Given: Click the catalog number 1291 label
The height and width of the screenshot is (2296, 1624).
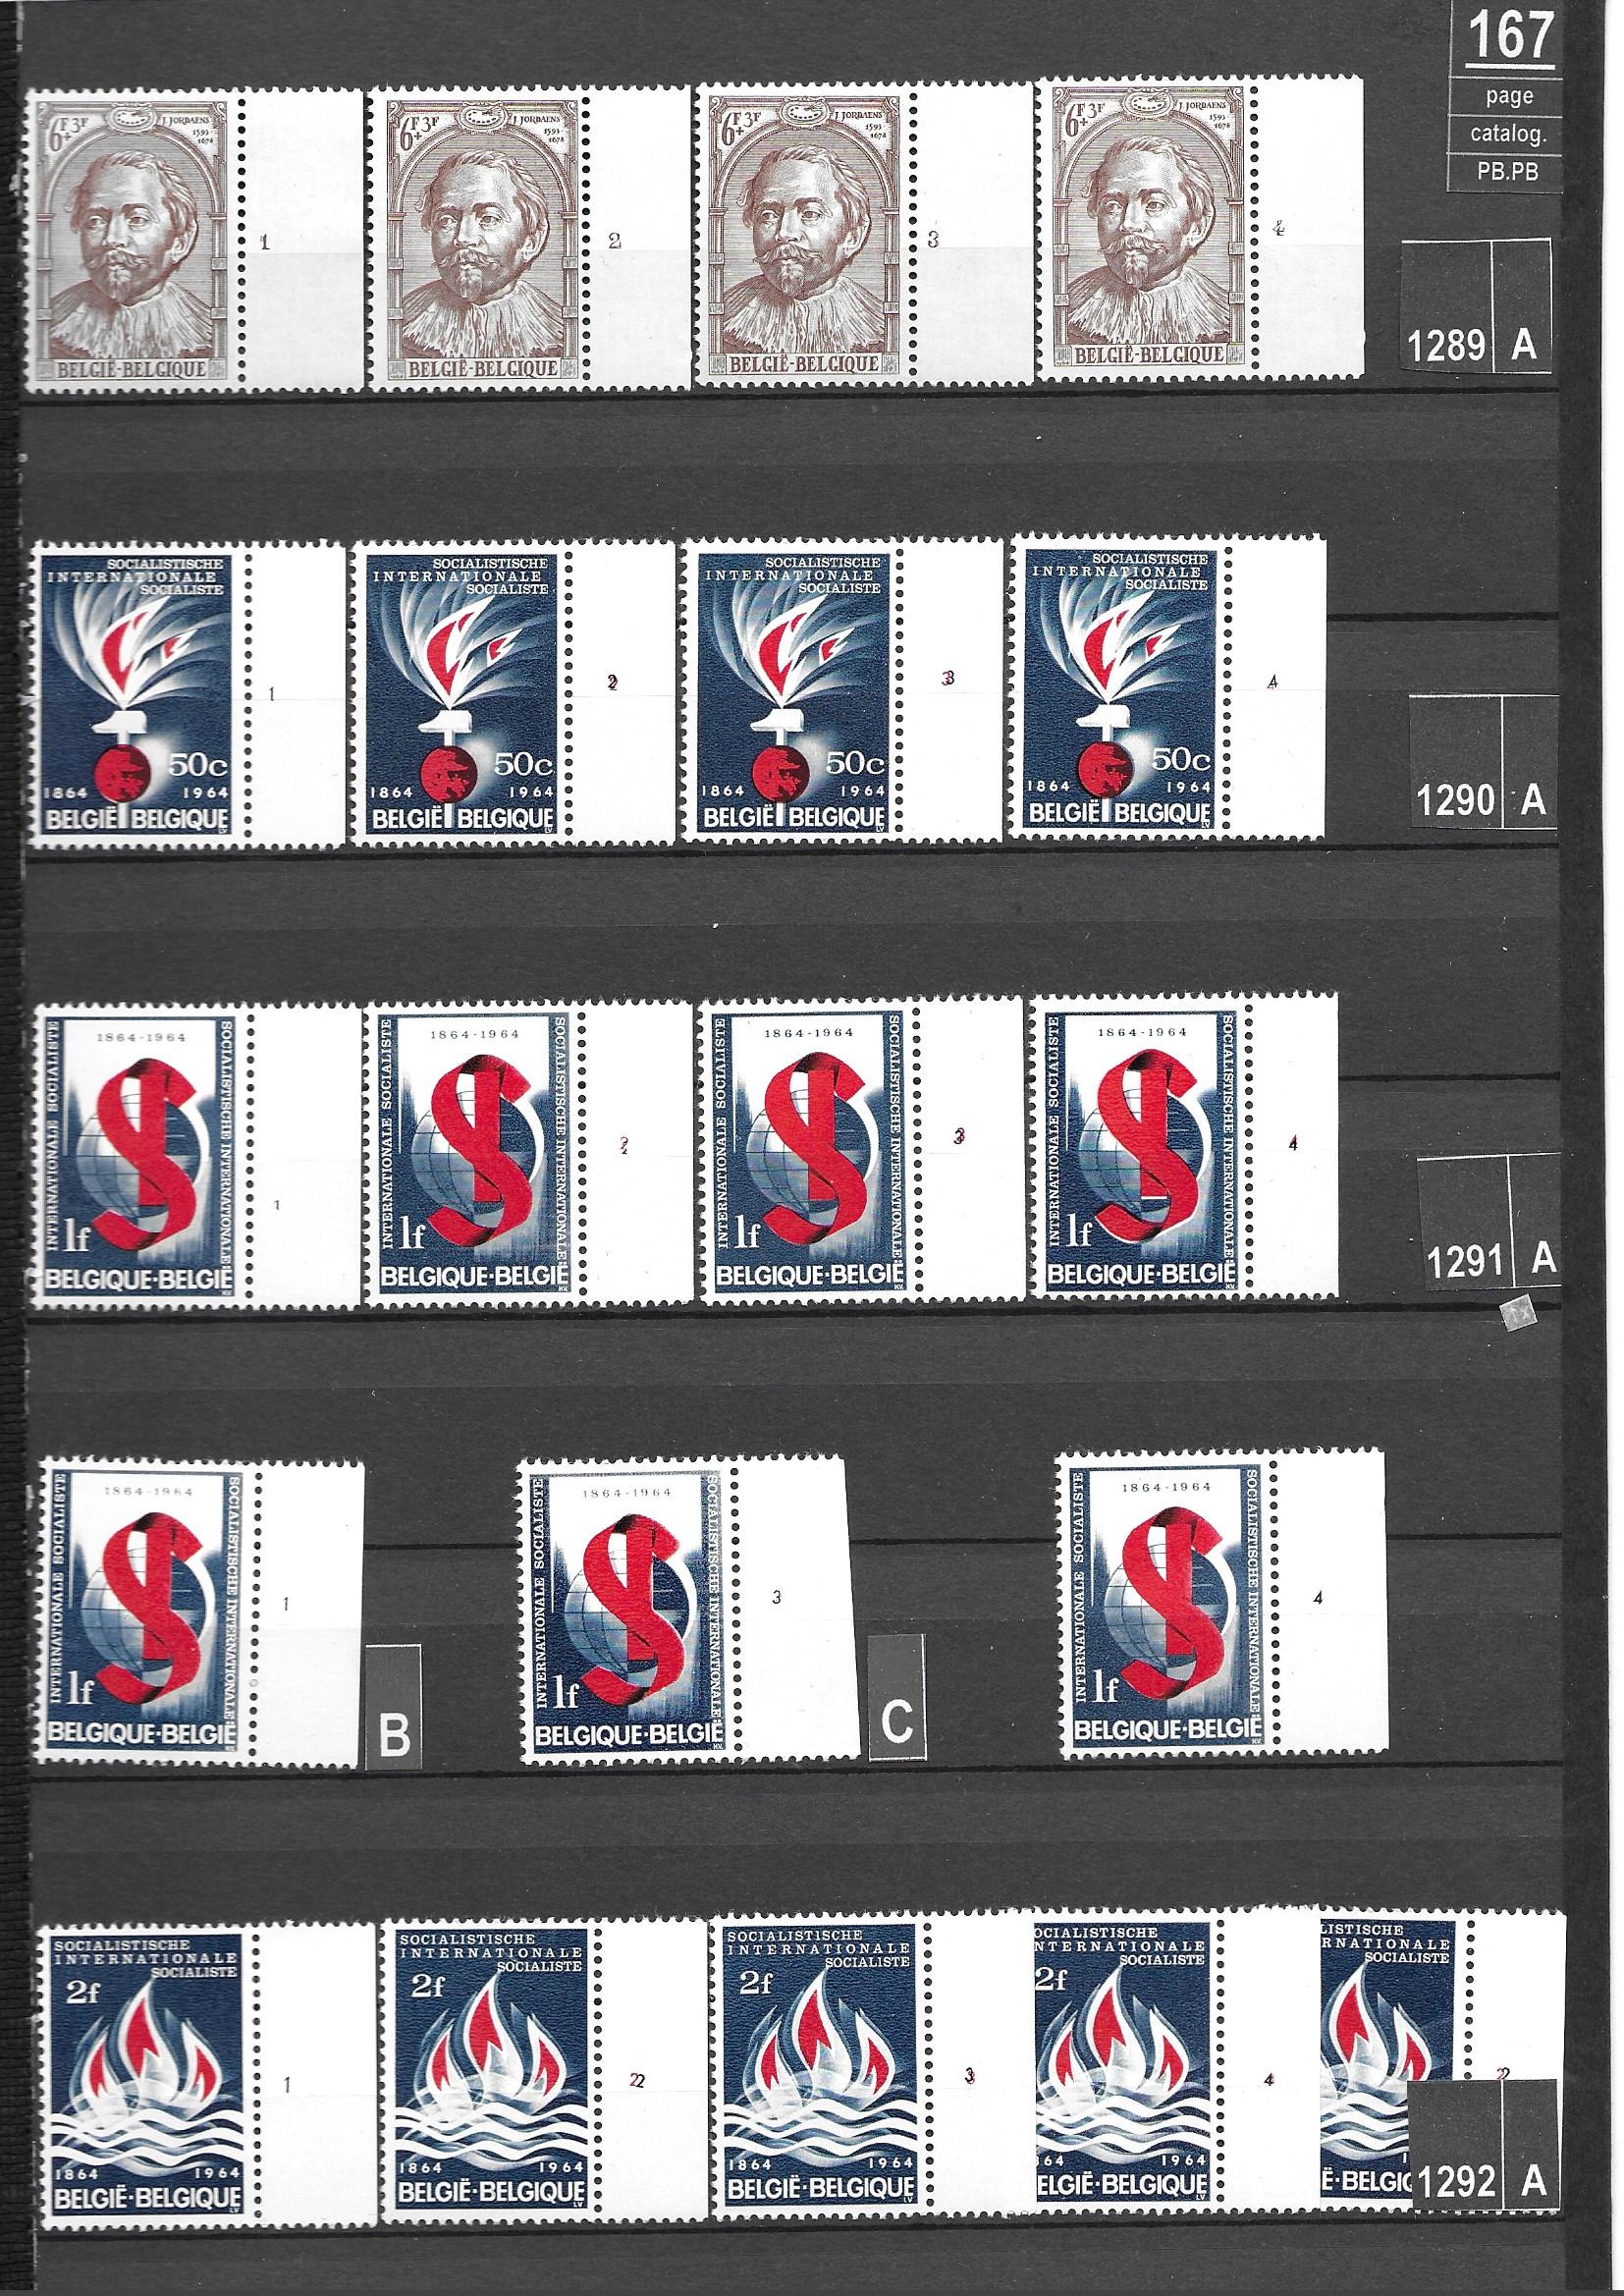Looking at the screenshot, I should click(x=1464, y=1263).
